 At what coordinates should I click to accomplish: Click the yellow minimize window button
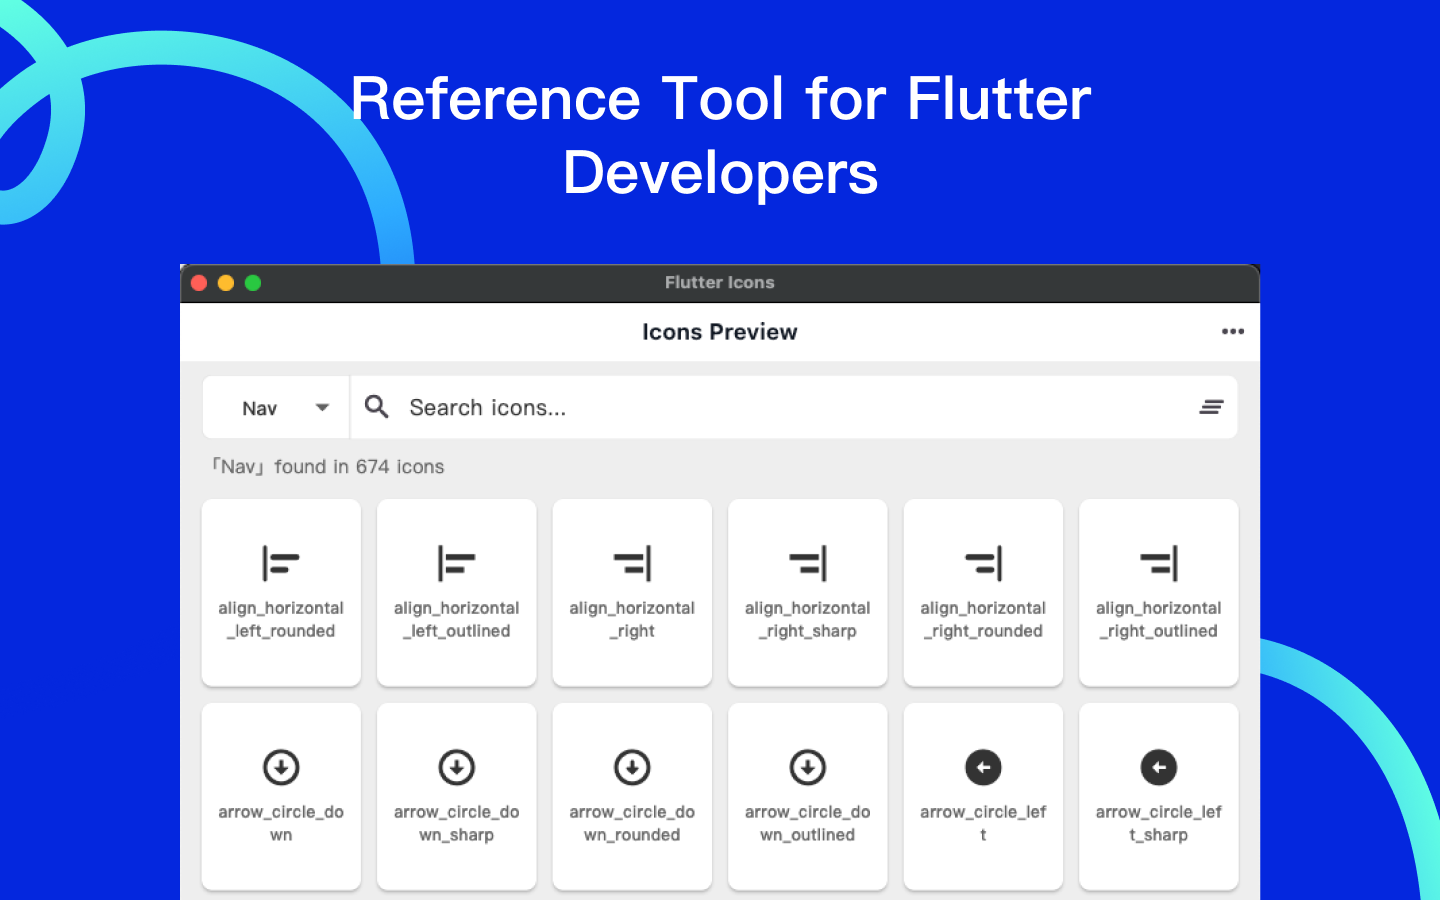(226, 283)
